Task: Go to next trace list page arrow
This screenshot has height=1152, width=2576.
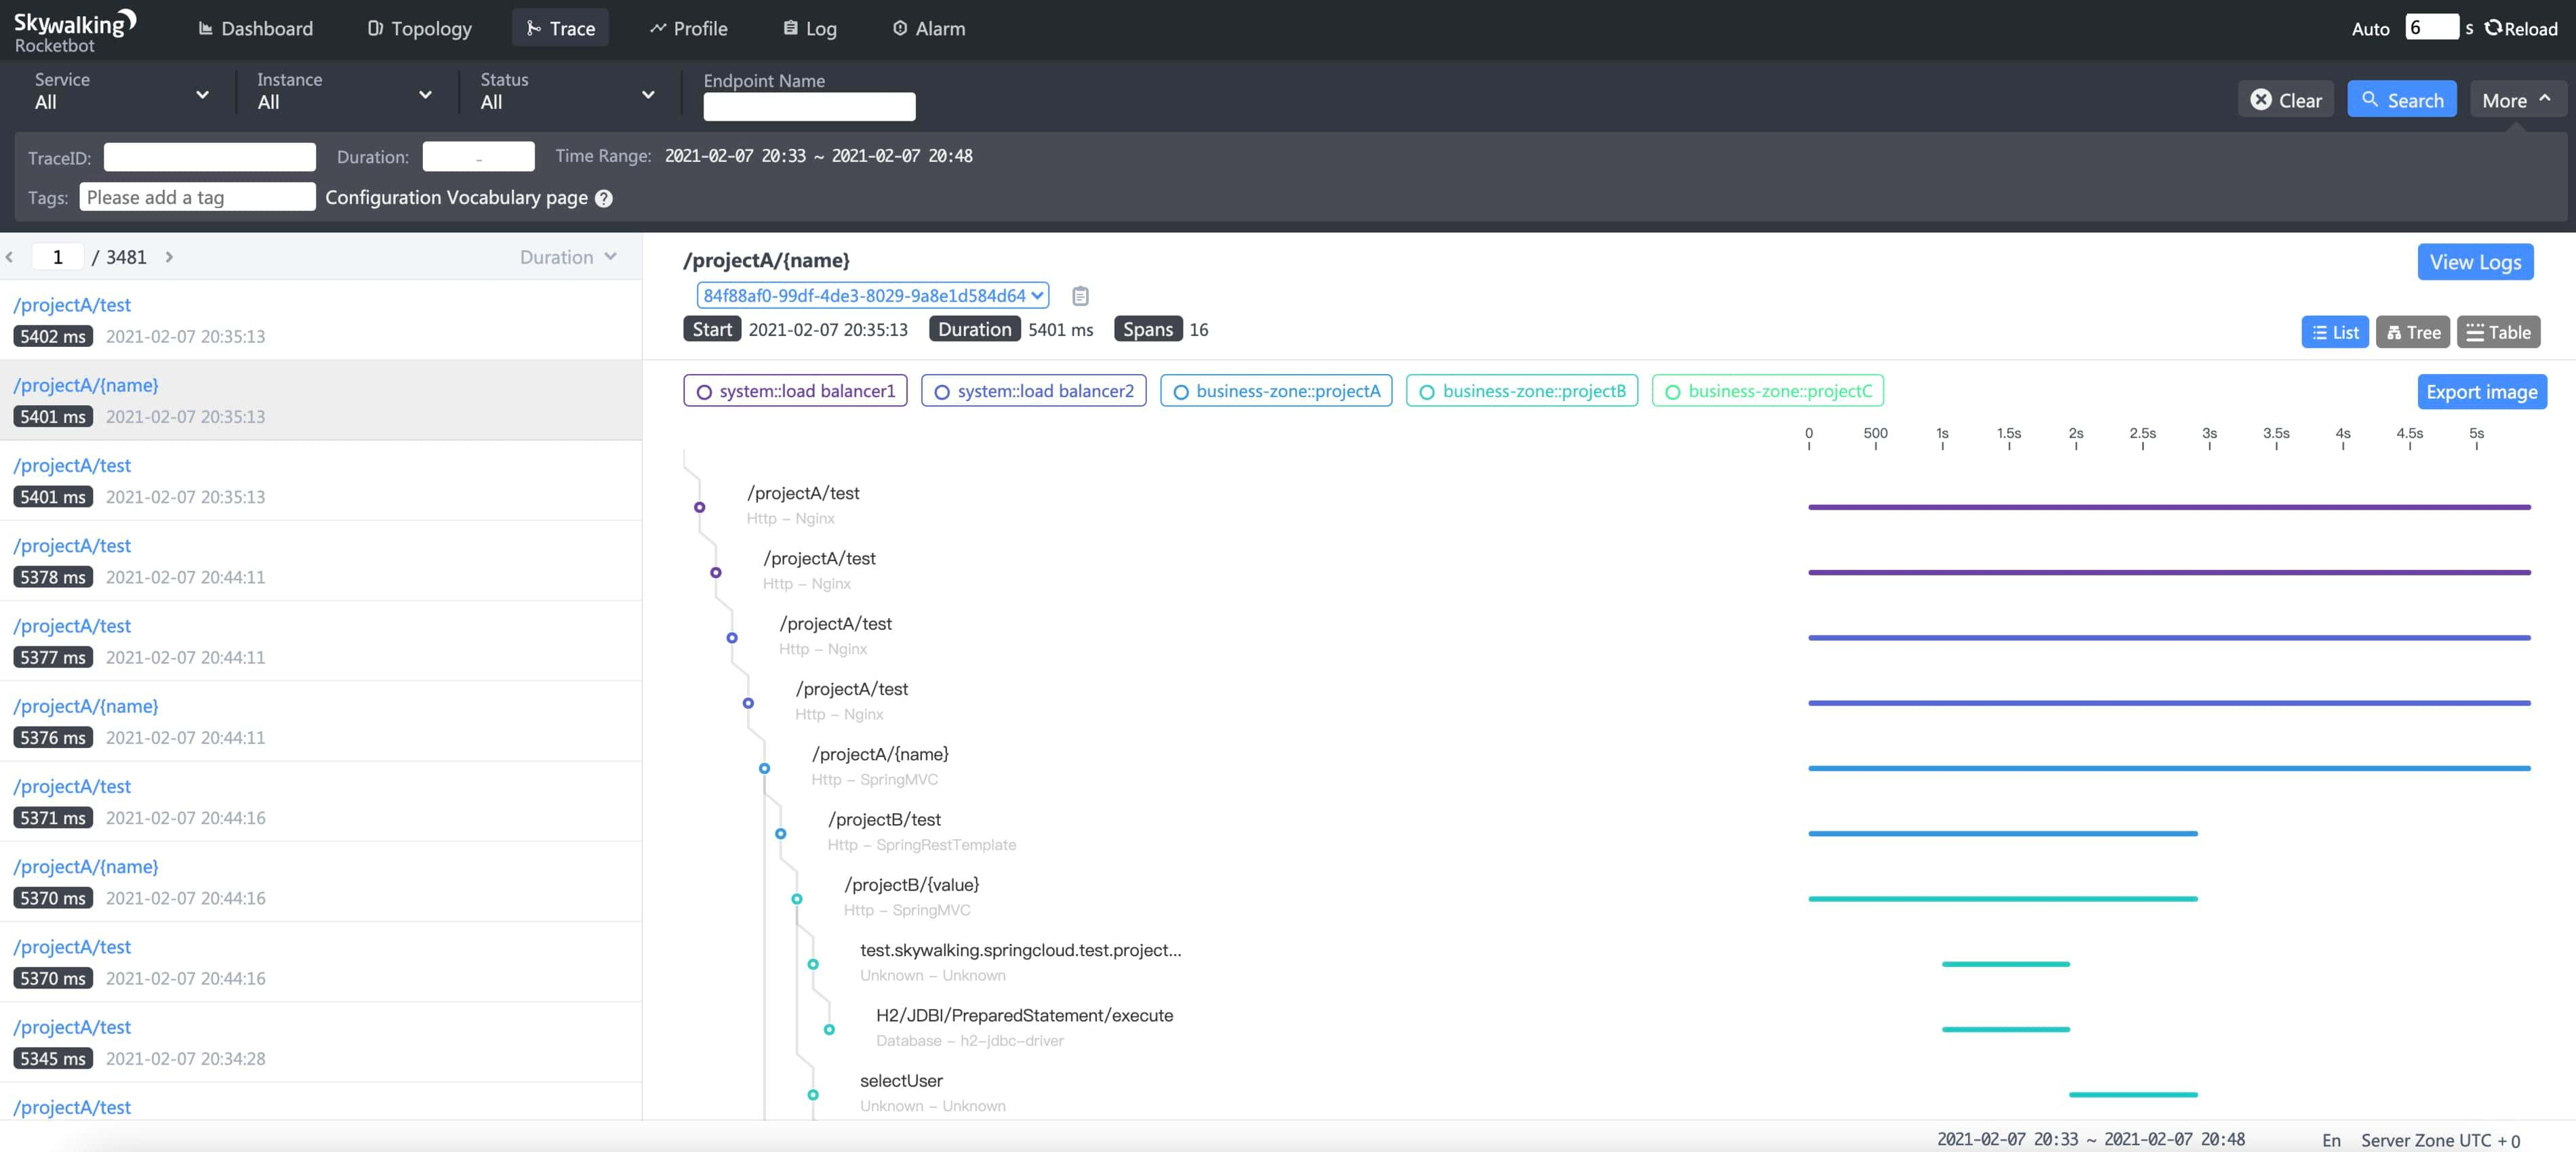Action: click(x=169, y=257)
